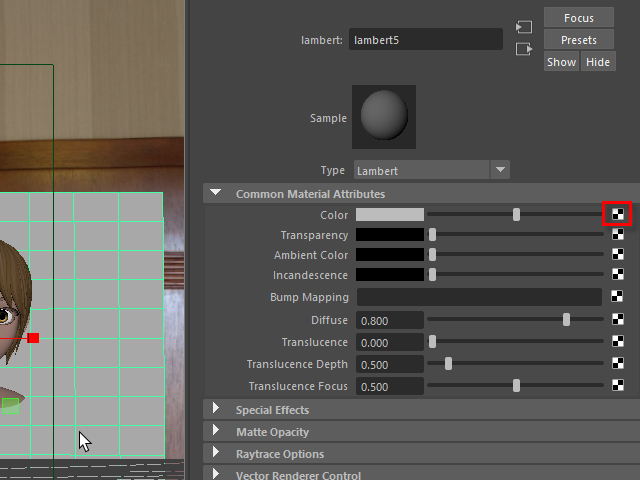The height and width of the screenshot is (480, 640).
Task: Click the lambert5 name input field
Action: (x=426, y=40)
